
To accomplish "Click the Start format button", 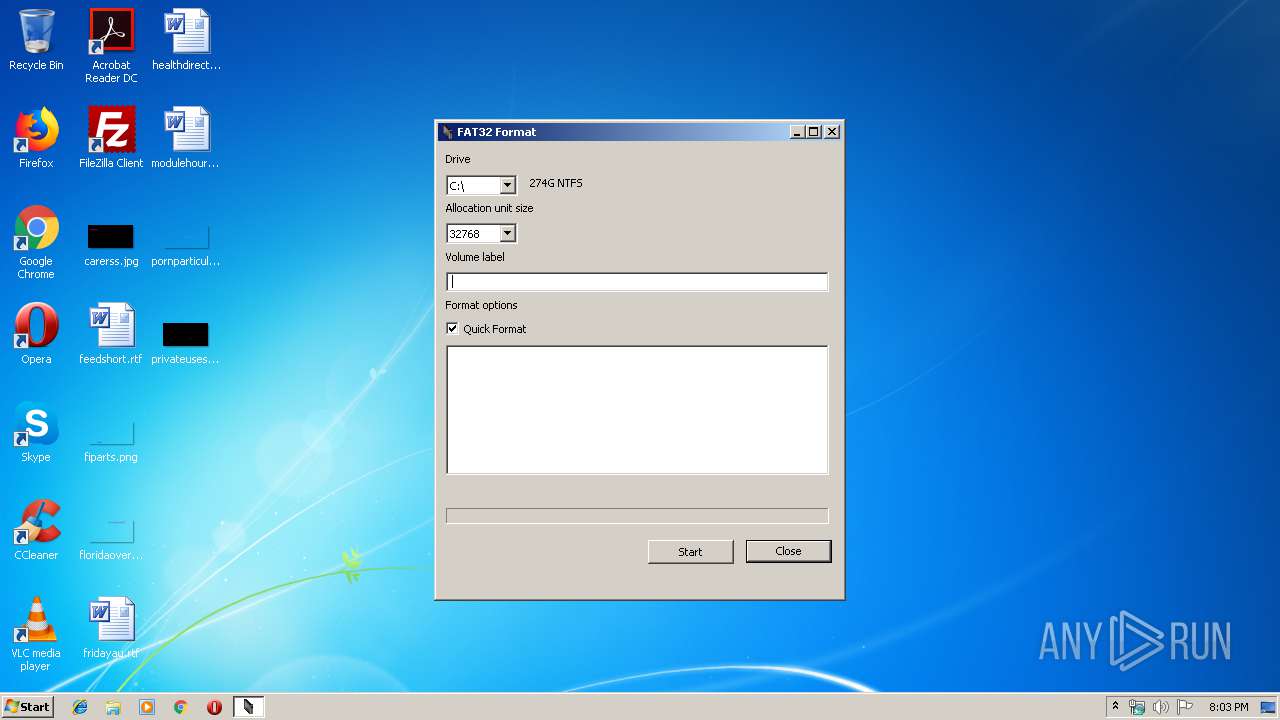I will 690,551.
